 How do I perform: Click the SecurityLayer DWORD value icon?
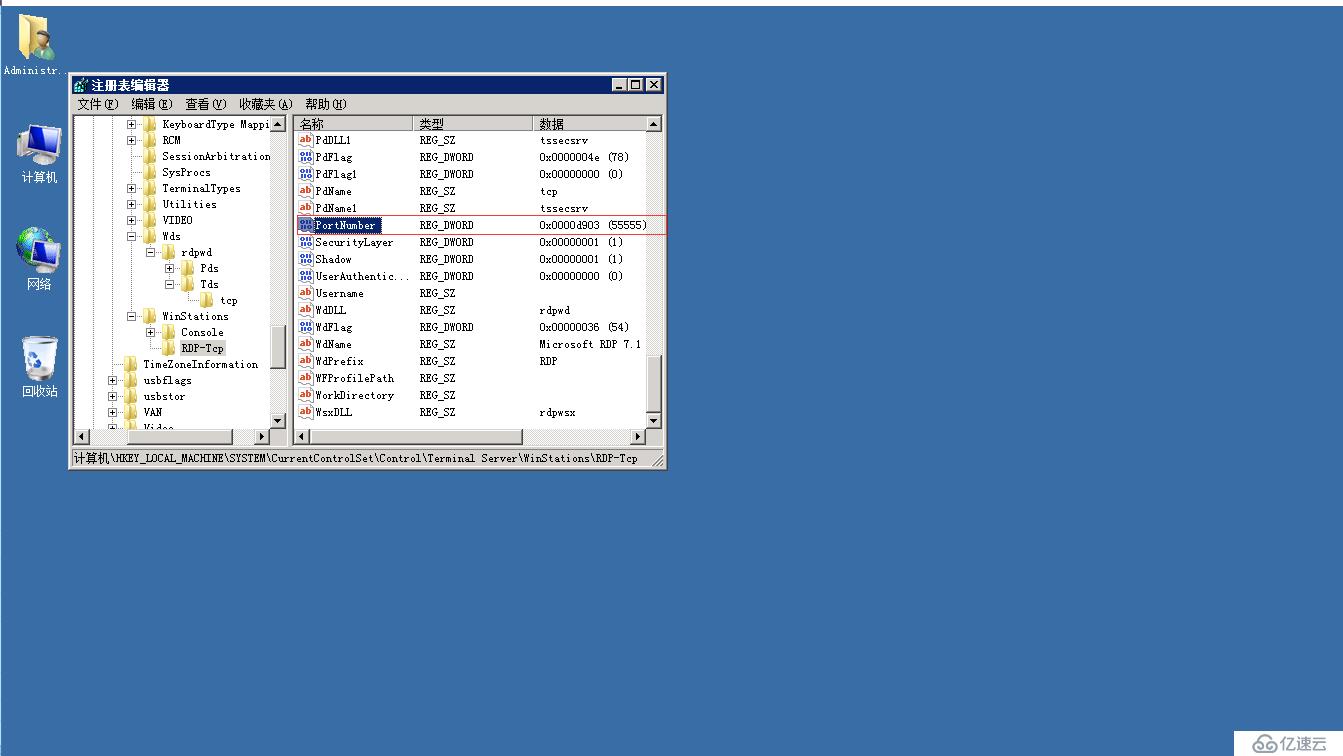(x=306, y=242)
